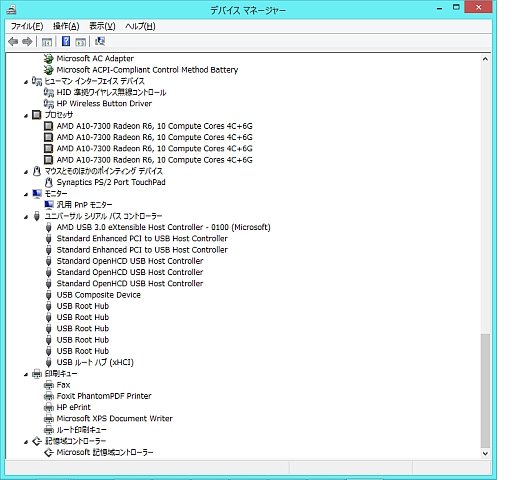Select the USB Composite Device plug icon

[x=49, y=295]
